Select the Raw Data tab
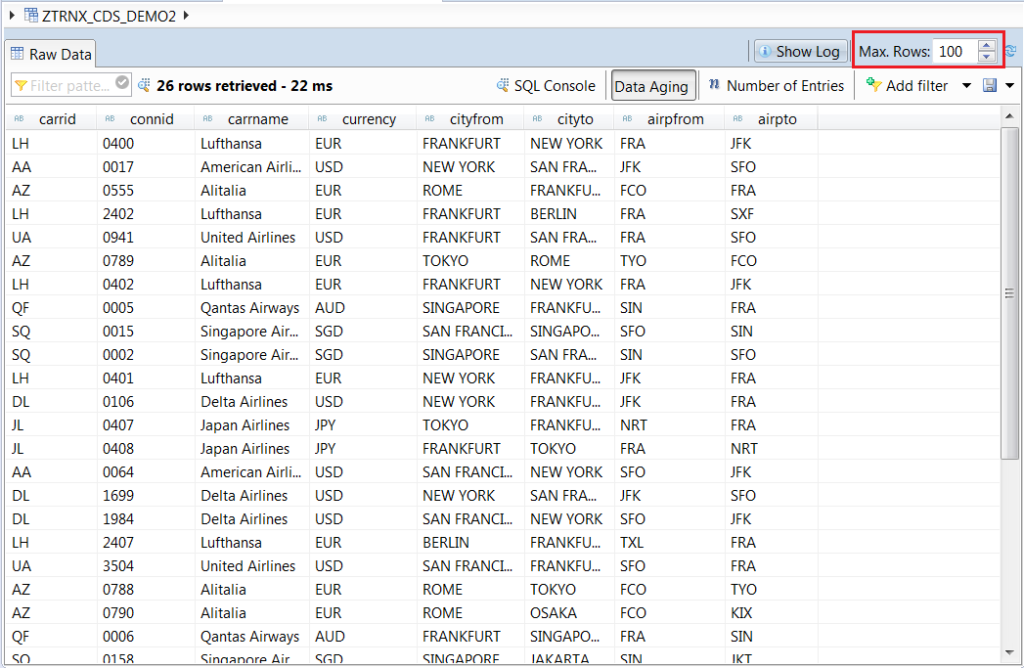Image resolution: width=1024 pixels, height=668 pixels. pos(51,54)
